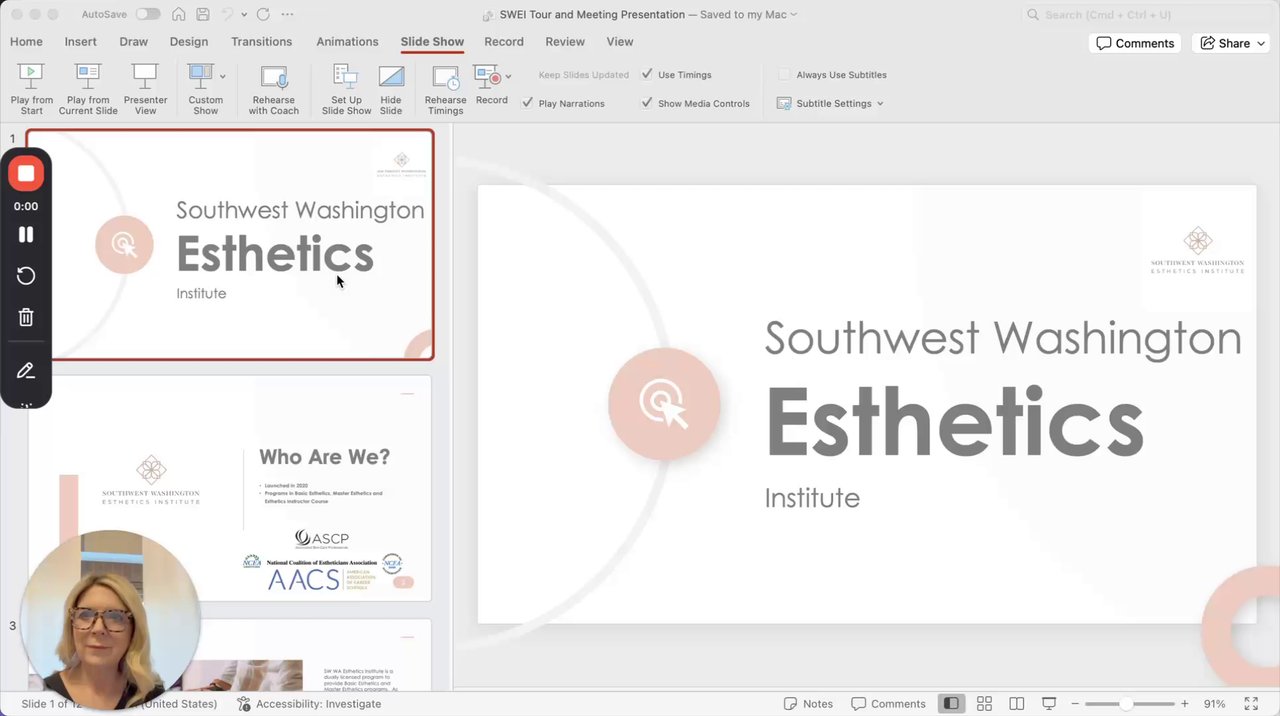Click the zoom in plus button

tap(1185, 704)
